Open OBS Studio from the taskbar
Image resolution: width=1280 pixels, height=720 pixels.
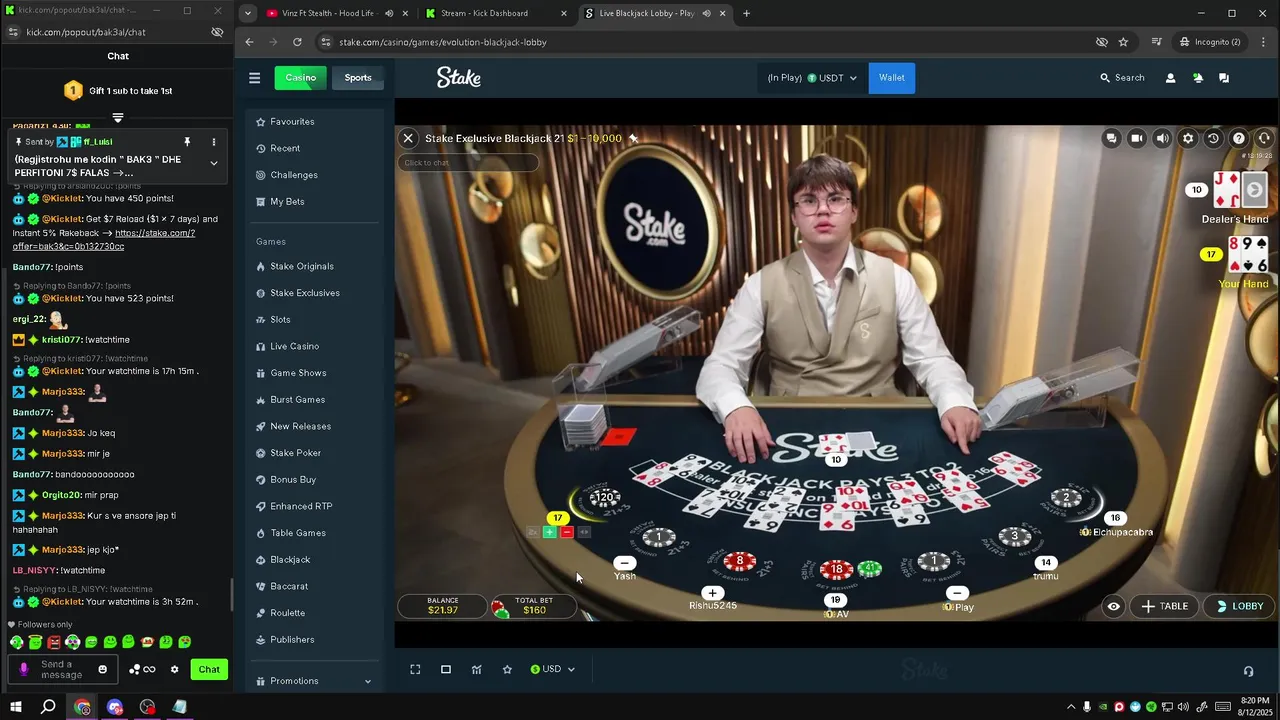[148, 707]
